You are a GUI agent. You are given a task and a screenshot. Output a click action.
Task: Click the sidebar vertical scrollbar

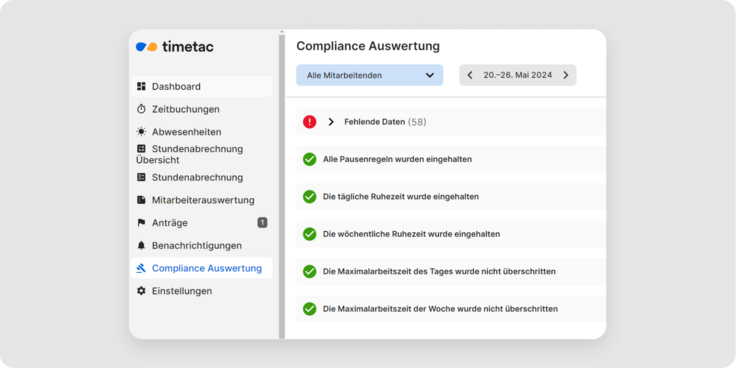282,185
